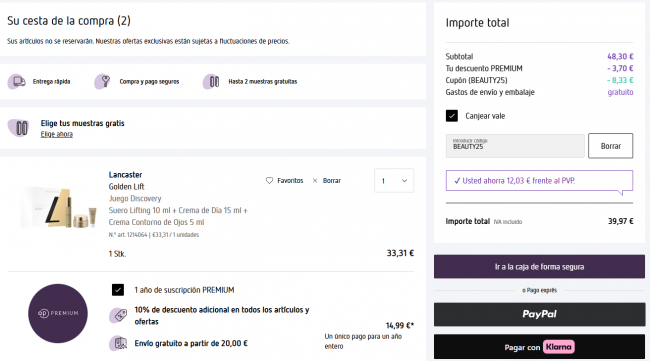Click the 10% discount tag icon

pos(119,315)
